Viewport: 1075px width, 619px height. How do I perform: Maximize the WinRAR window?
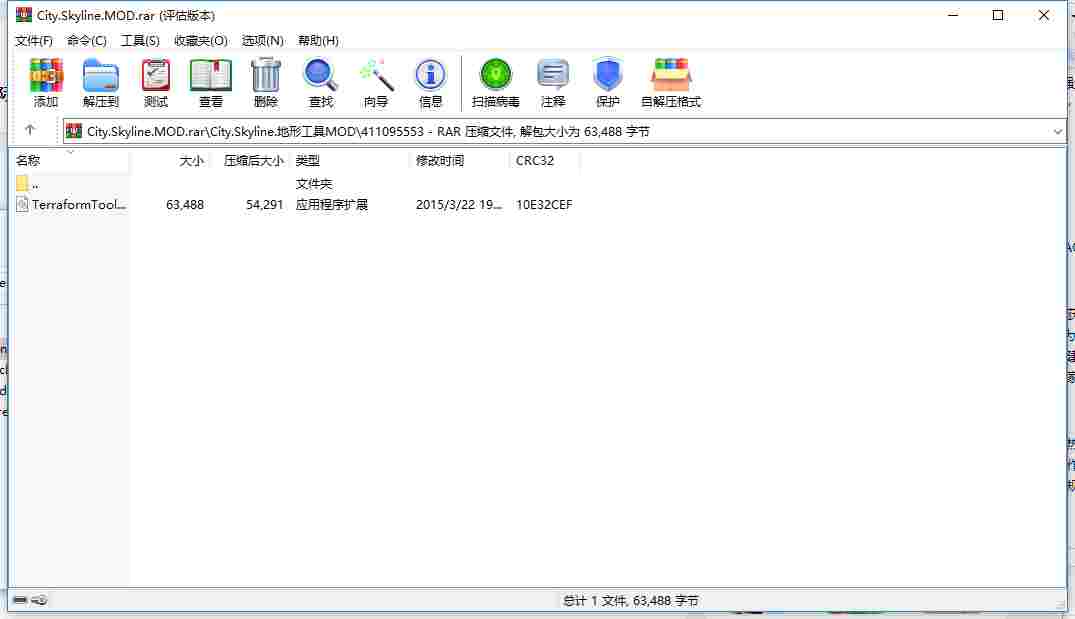point(998,15)
